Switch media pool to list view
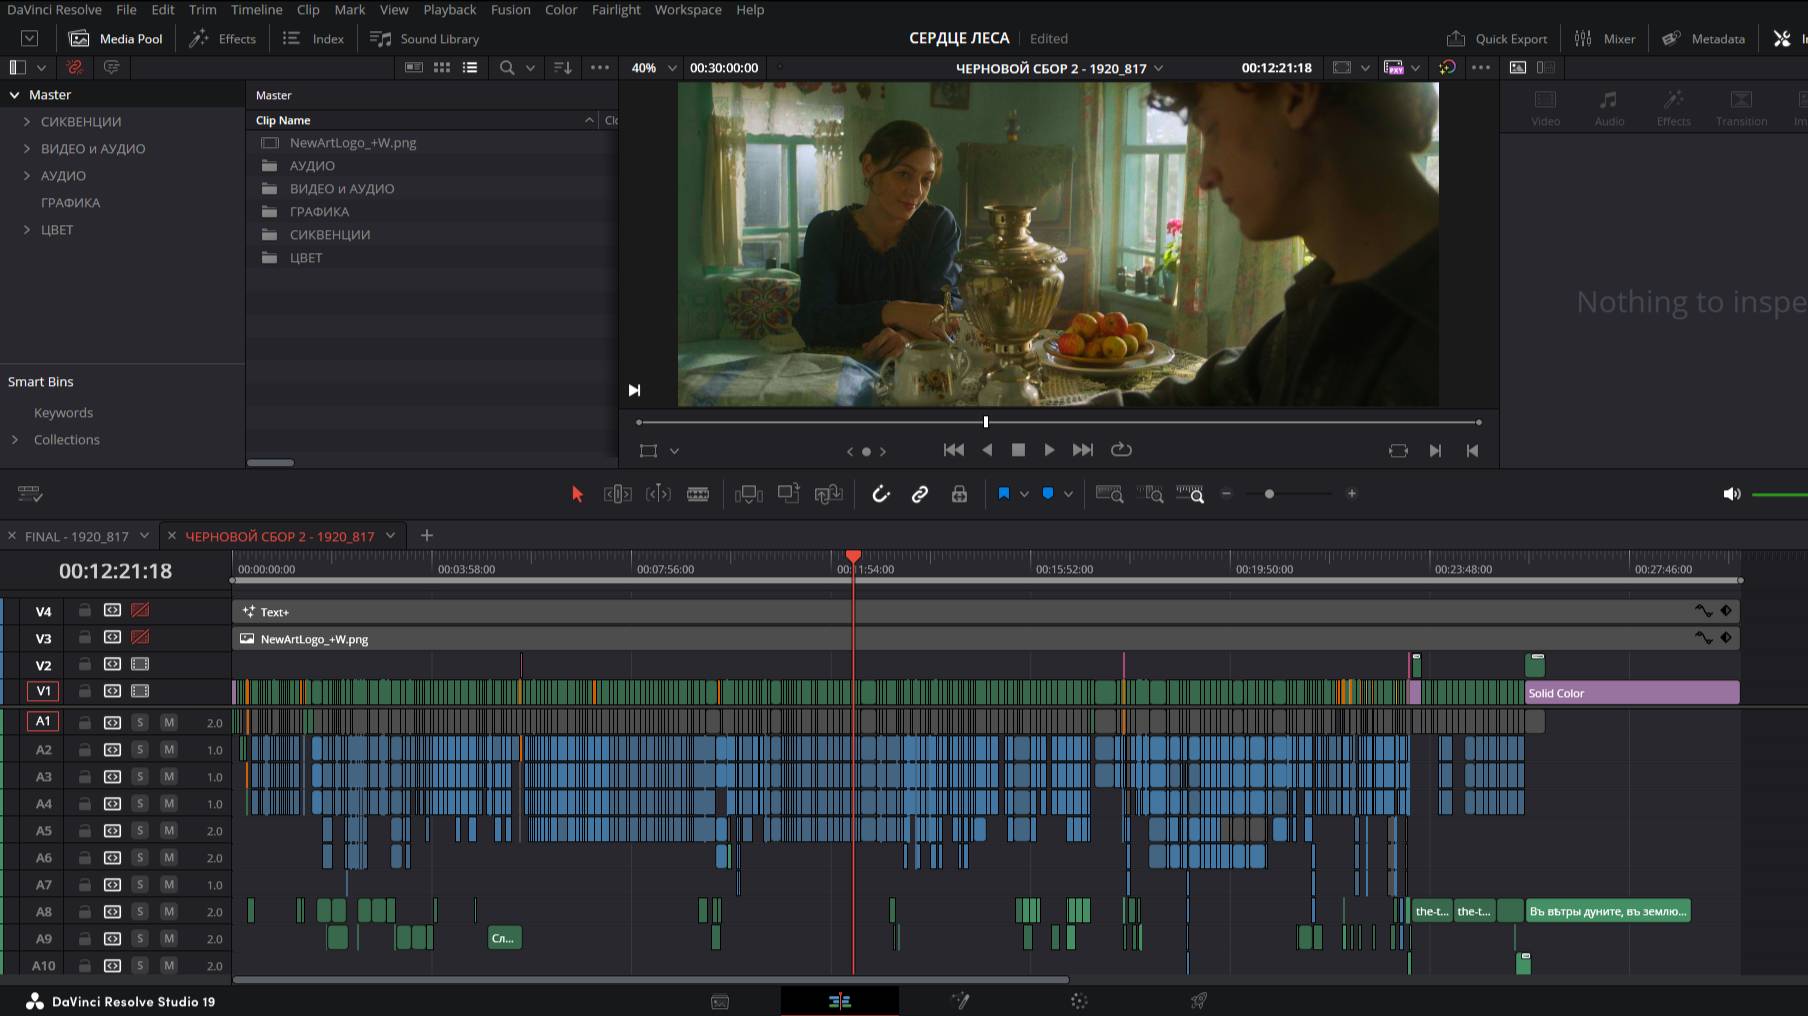1808x1016 pixels. [470, 67]
